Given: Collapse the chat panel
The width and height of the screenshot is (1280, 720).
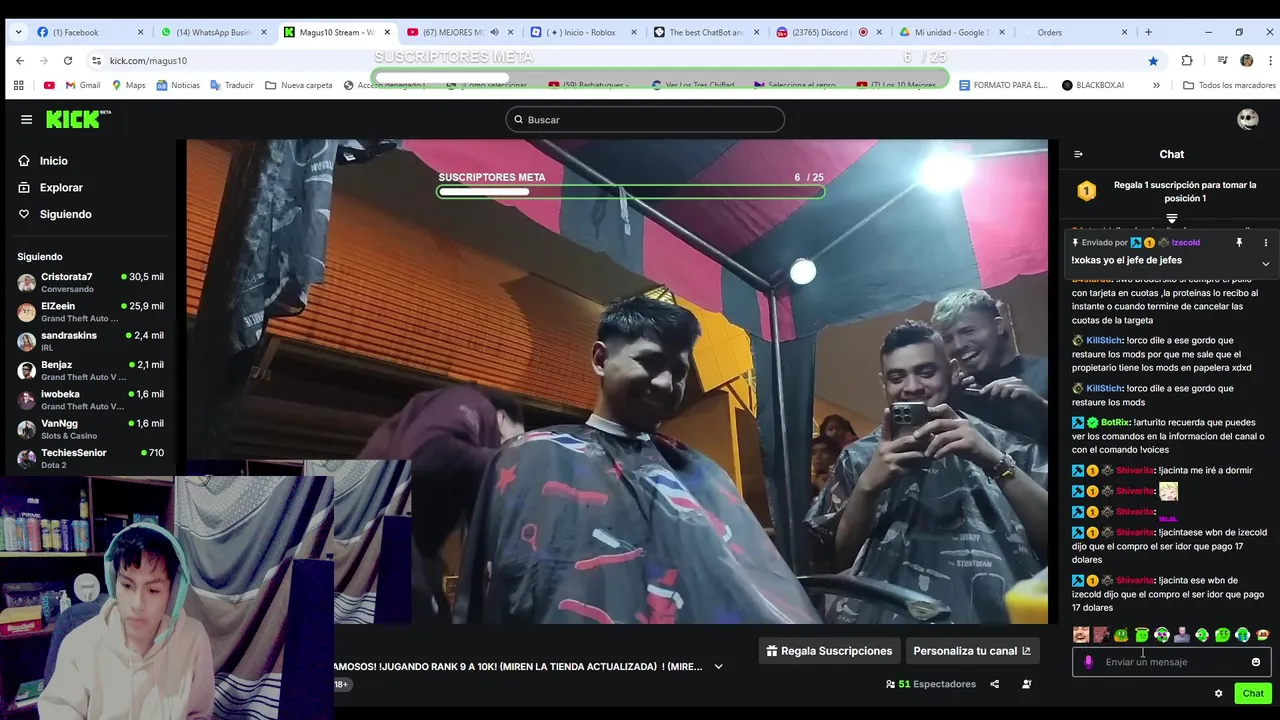Looking at the screenshot, I should pyautogui.click(x=1078, y=154).
